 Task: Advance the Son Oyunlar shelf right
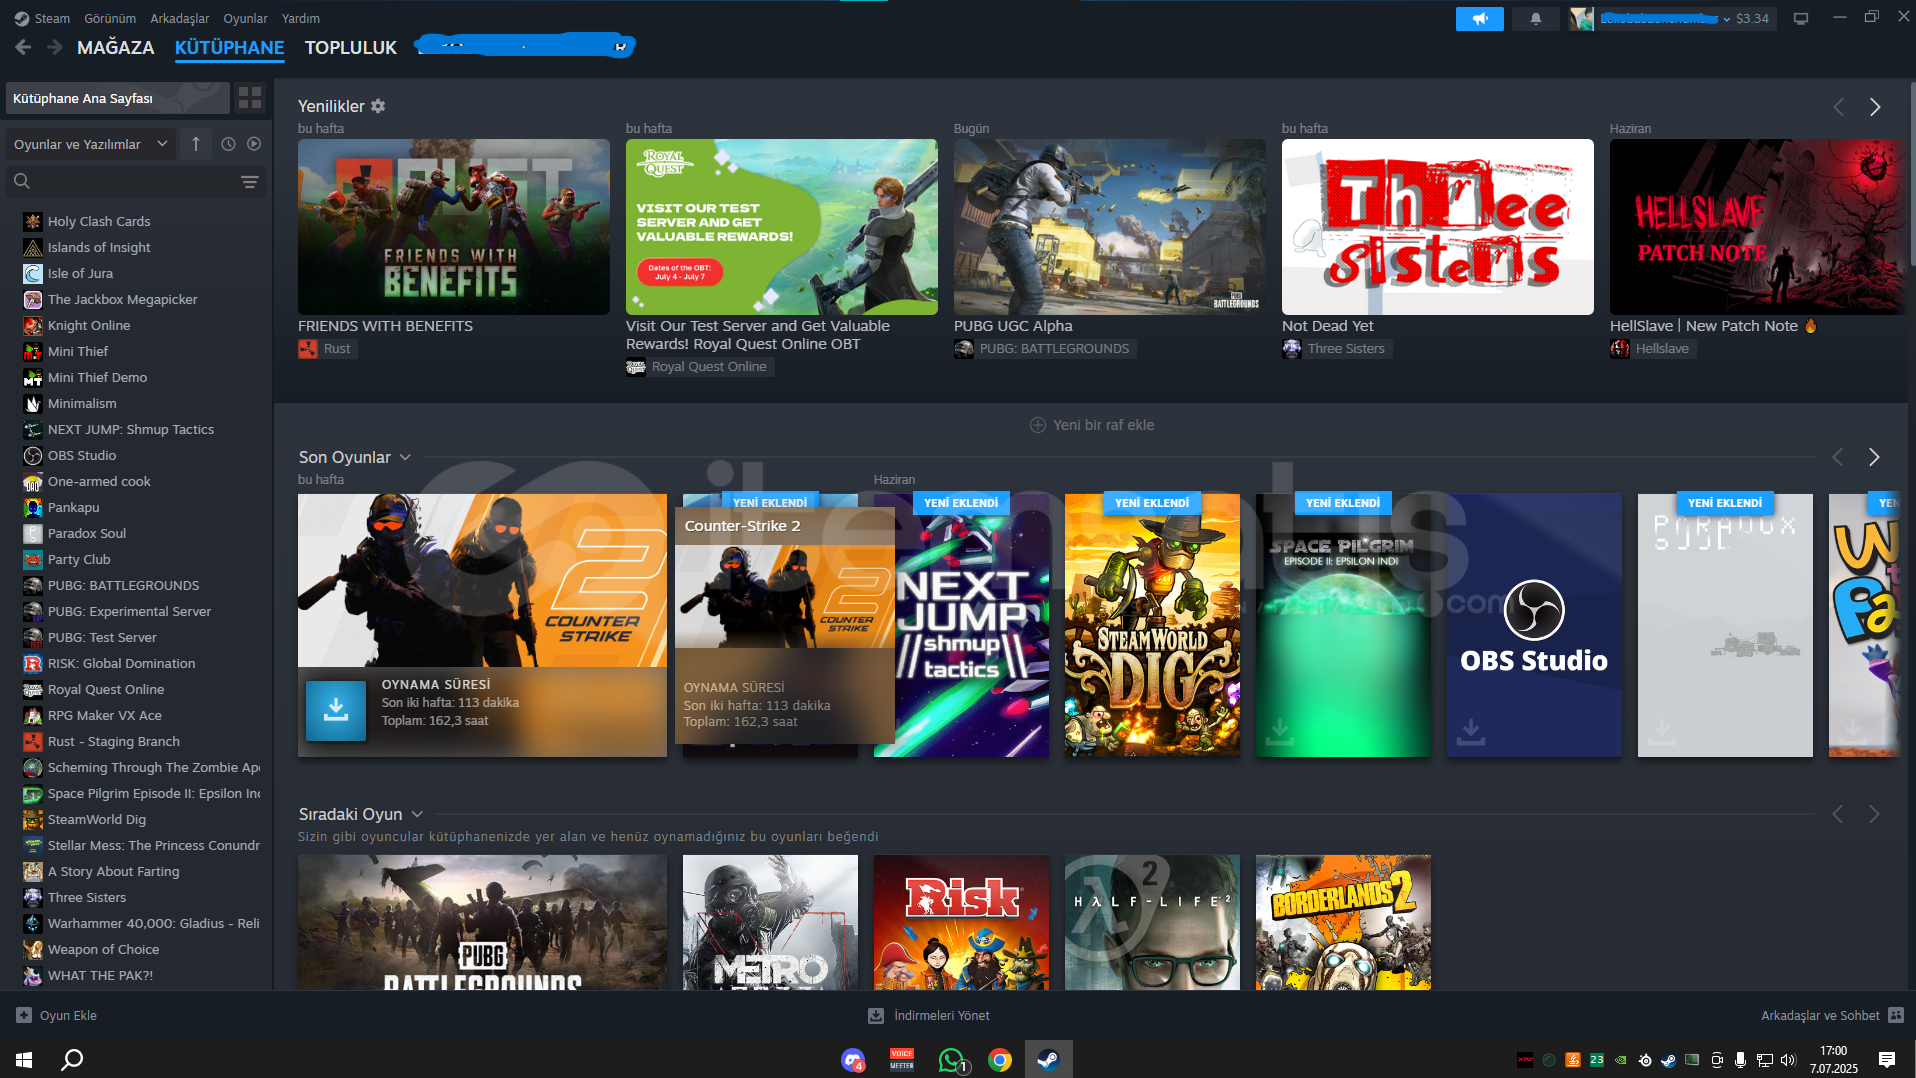(x=1874, y=457)
